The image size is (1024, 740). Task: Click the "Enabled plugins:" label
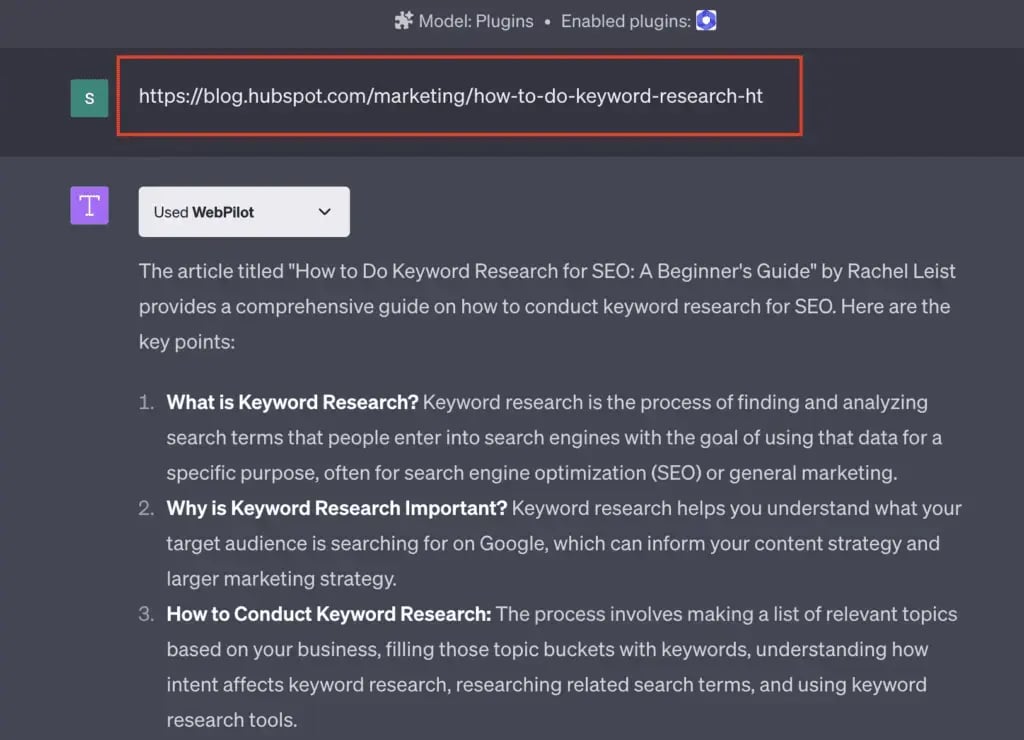[625, 21]
